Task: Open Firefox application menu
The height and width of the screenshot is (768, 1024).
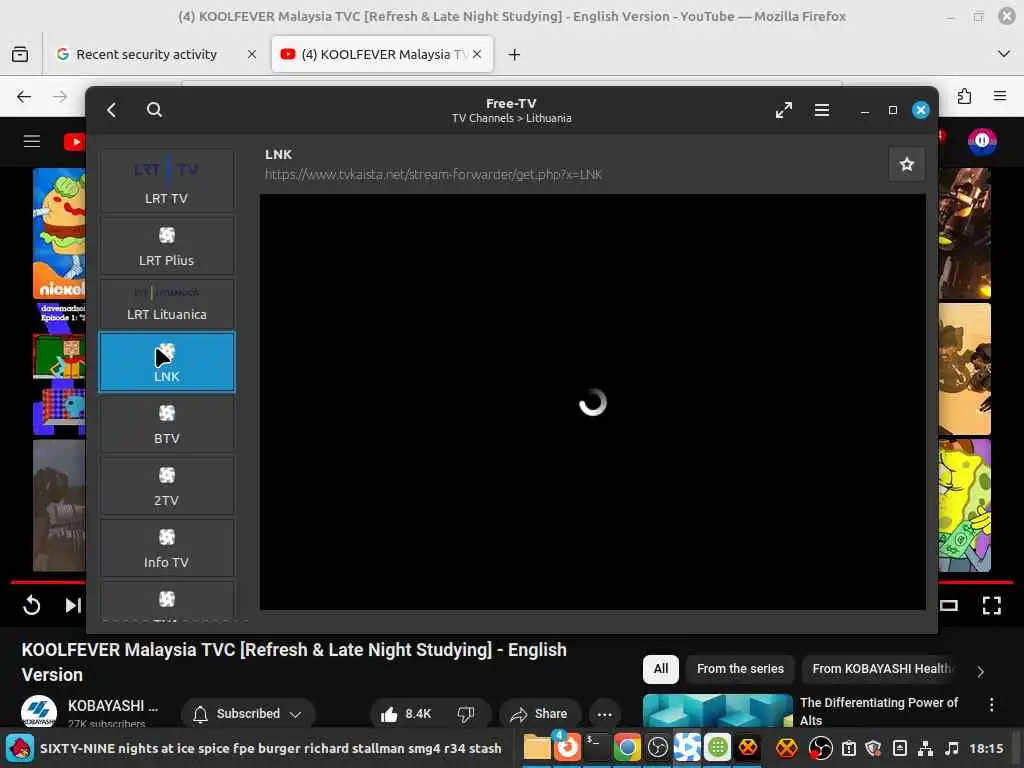Action: tap(1000, 97)
